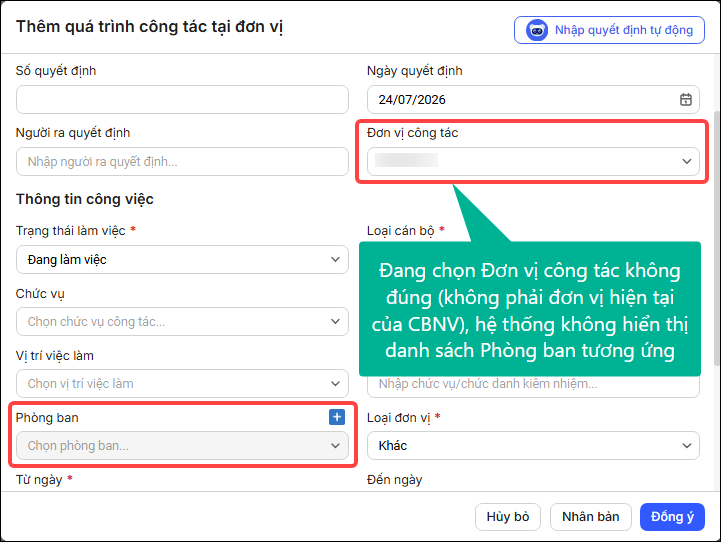Open the calendar picker for Ngày quyết định
This screenshot has width=721, height=542.
click(686, 99)
